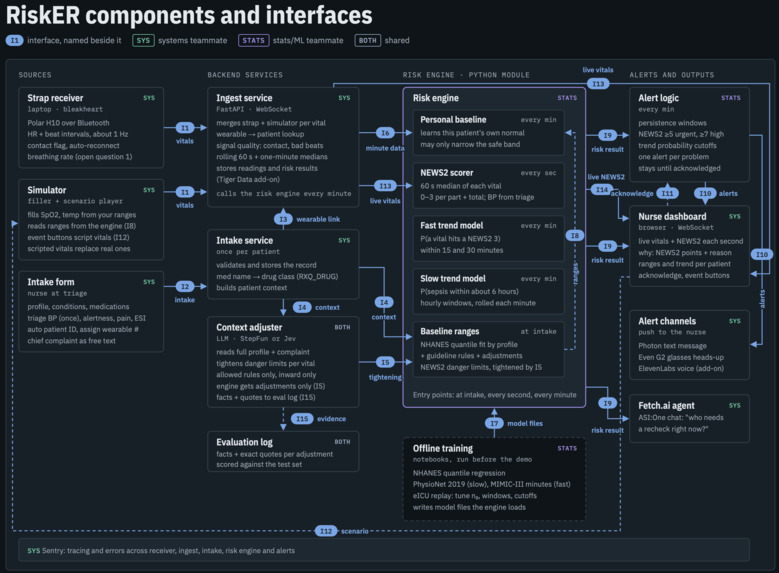Select the 'Context adjuster' card title
The height and width of the screenshot is (573, 779).
pyautogui.click(x=249, y=327)
